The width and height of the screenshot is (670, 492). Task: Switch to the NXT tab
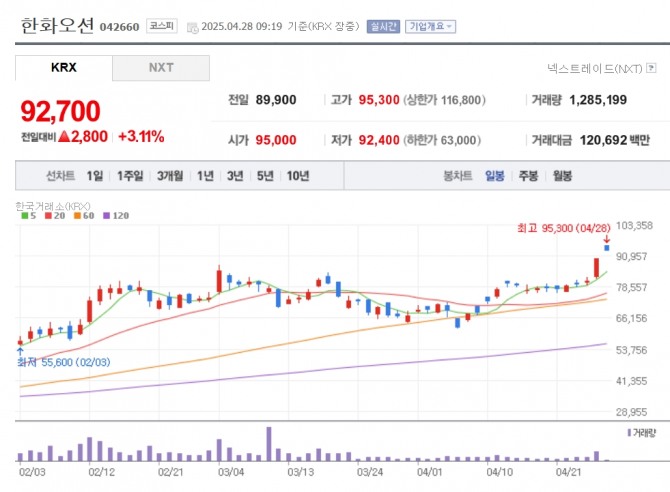pos(161,68)
